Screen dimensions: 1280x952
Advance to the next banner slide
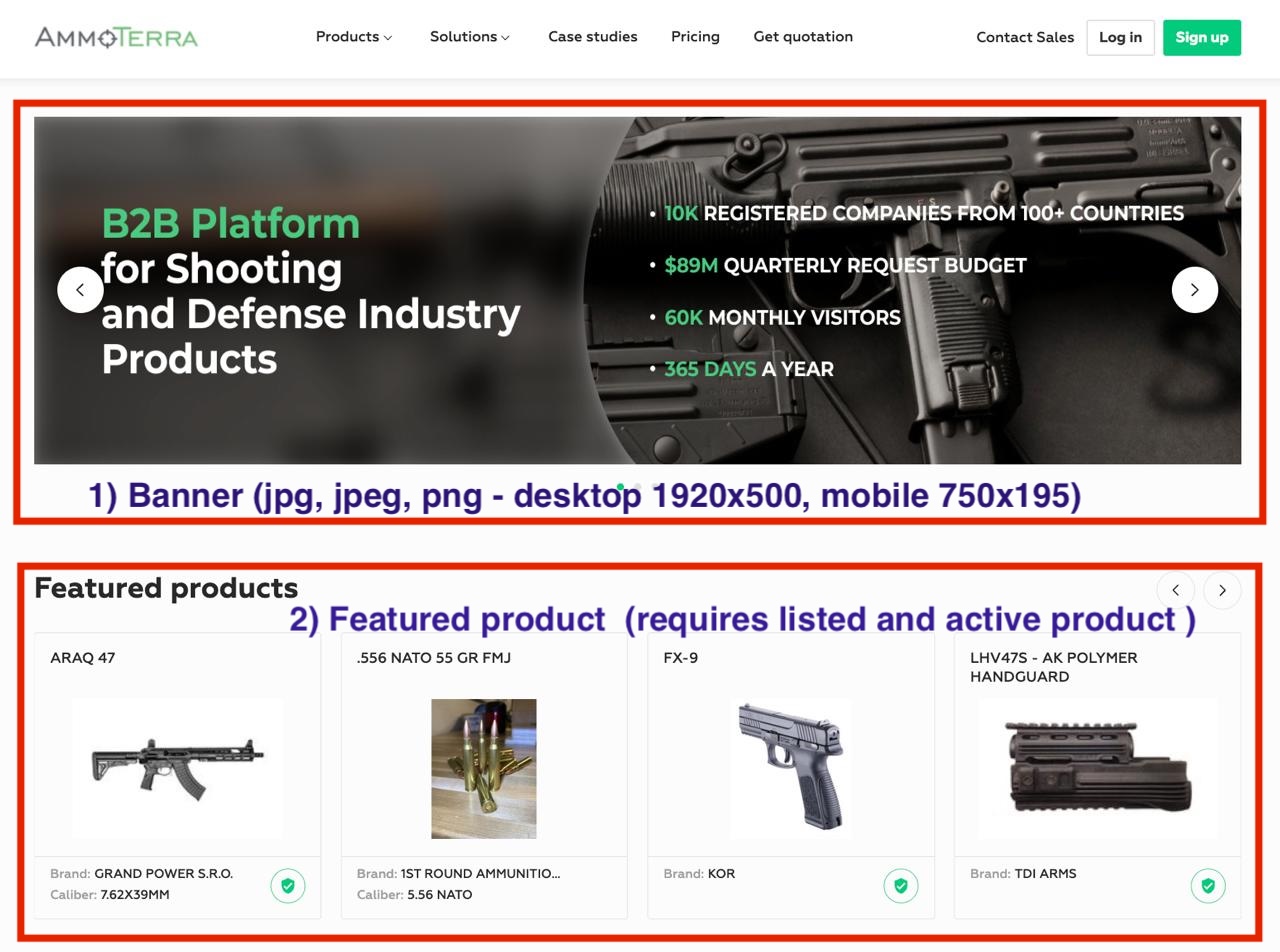[1195, 290]
